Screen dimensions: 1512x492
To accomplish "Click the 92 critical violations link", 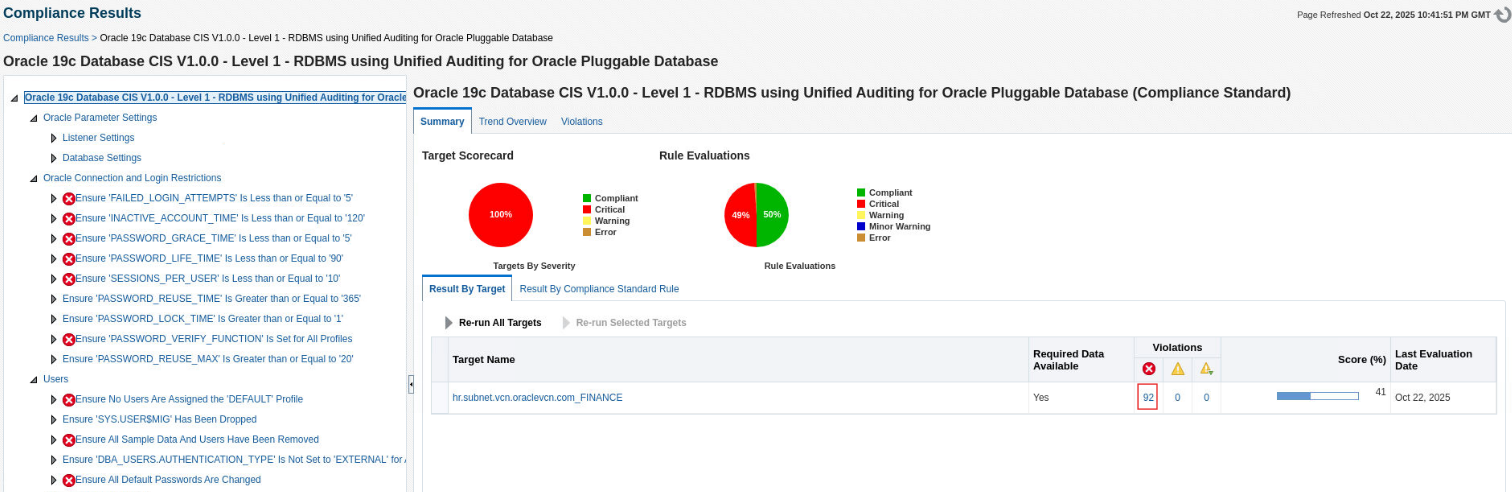I will tap(1148, 397).
